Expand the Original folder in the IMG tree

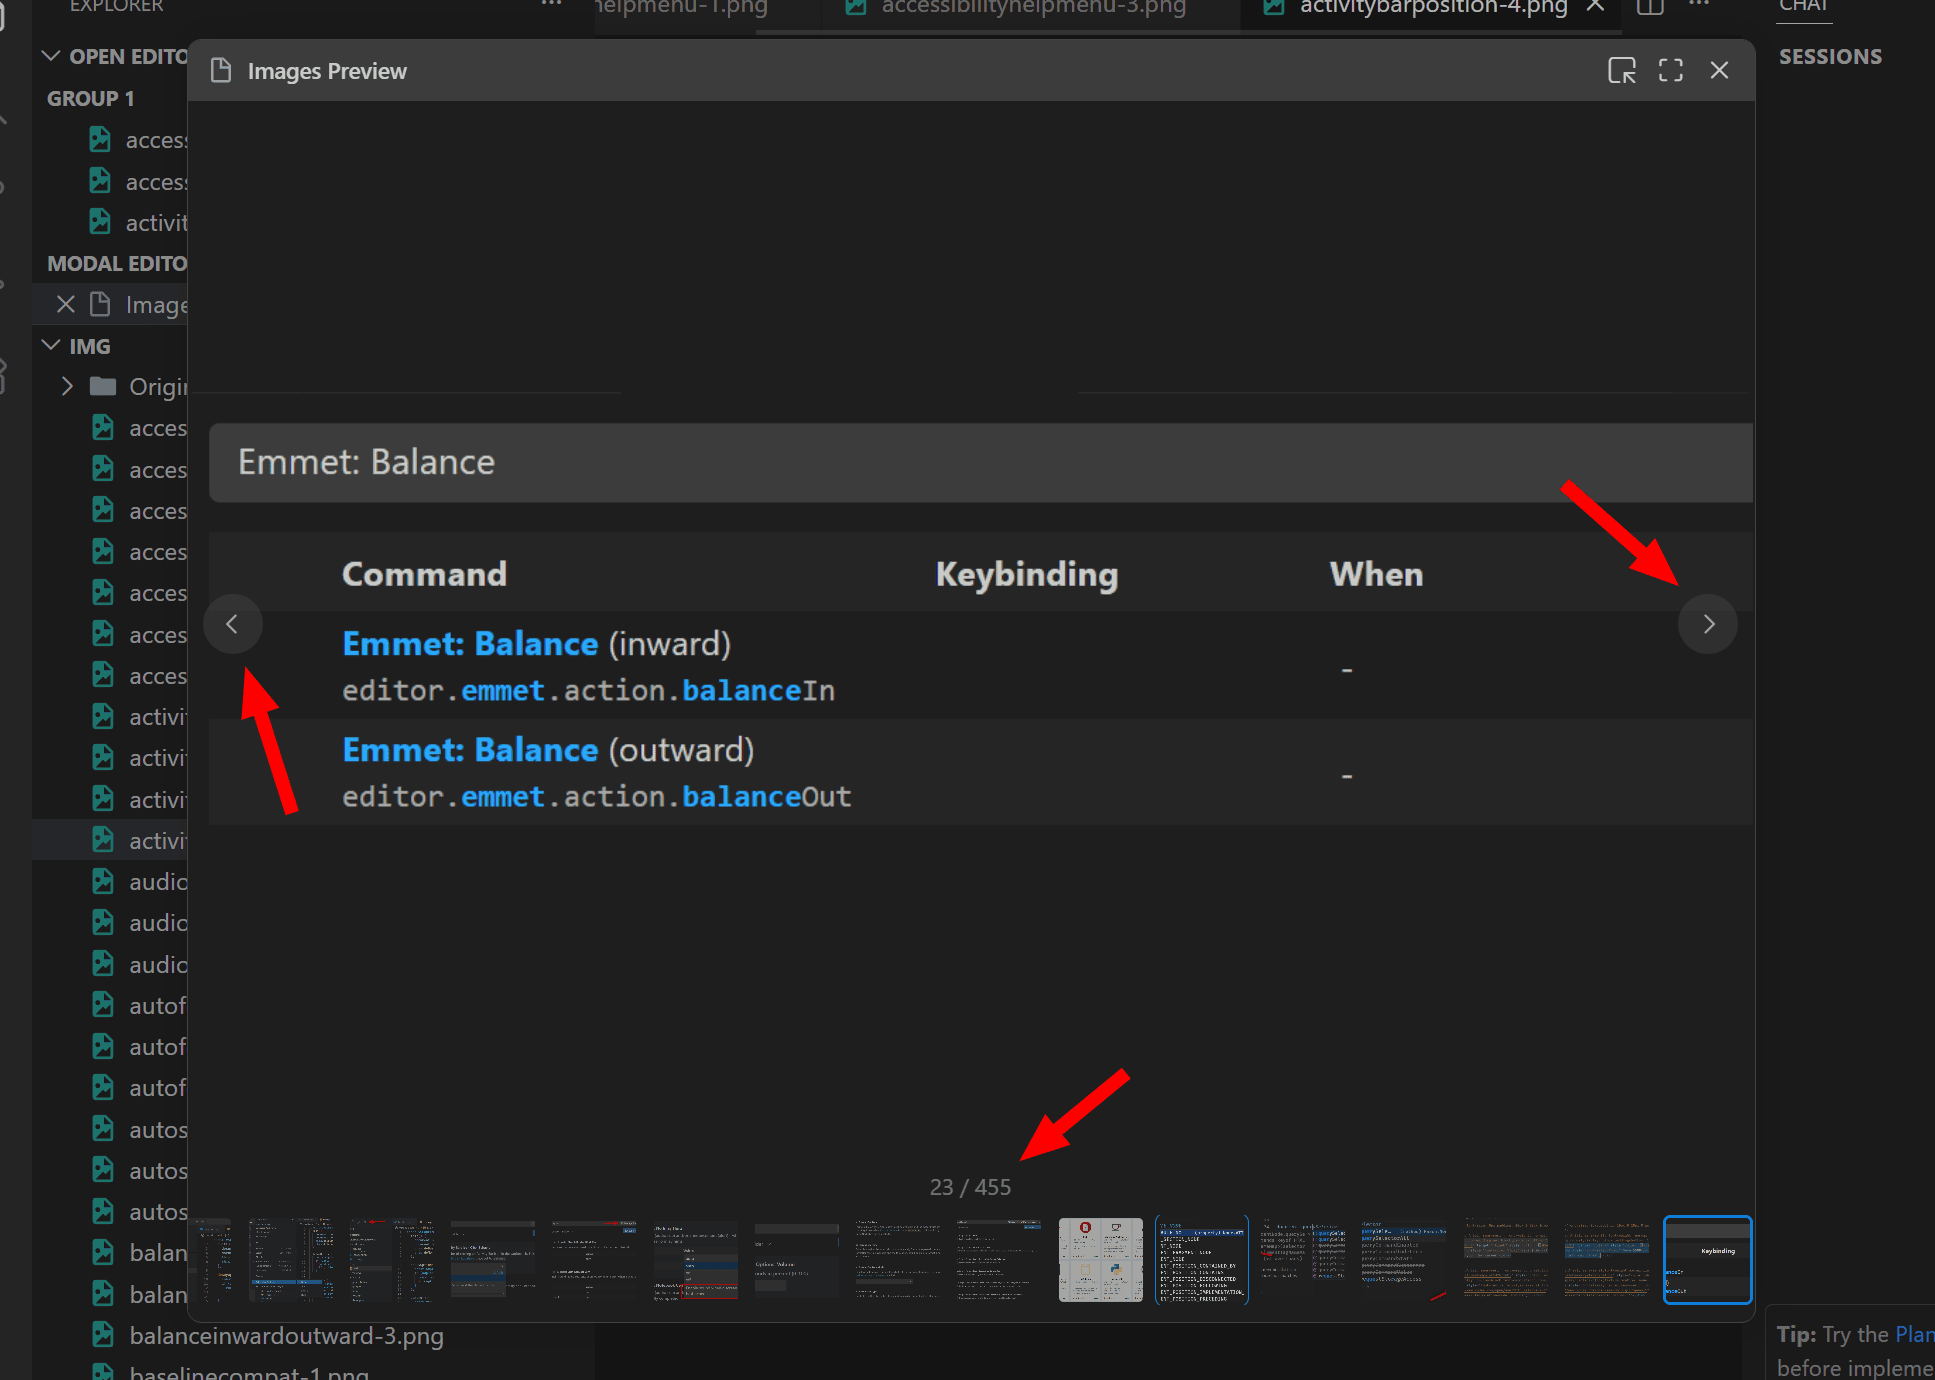[x=66, y=386]
